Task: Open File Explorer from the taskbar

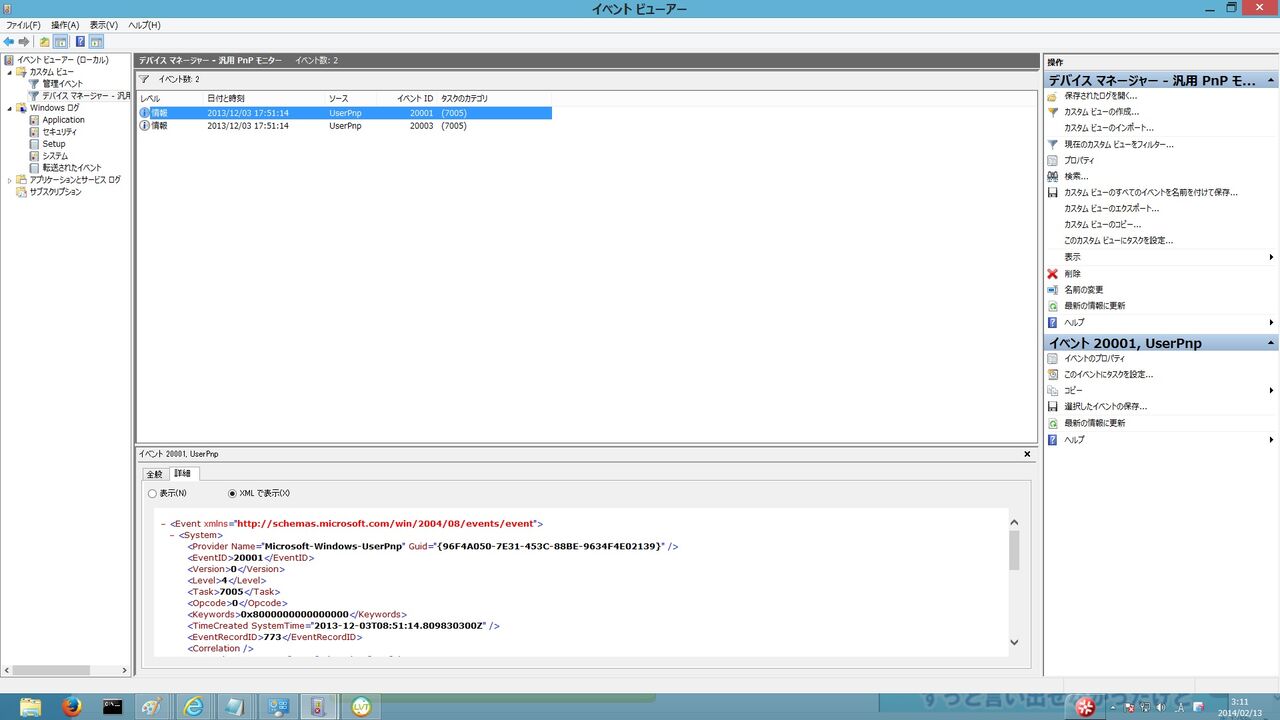Action: [x=31, y=706]
